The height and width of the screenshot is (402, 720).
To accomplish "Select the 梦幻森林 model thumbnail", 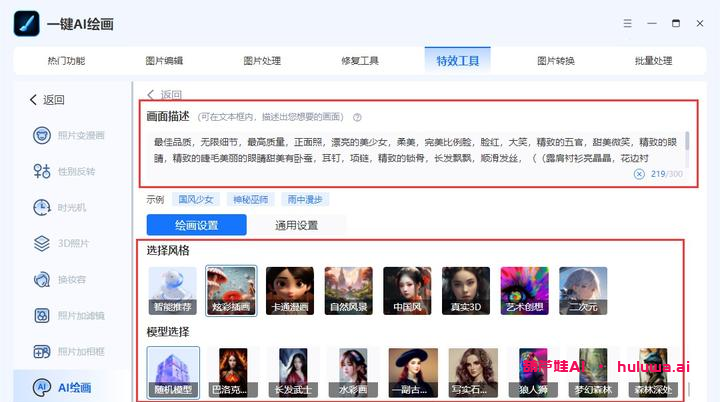I will pos(593,373).
